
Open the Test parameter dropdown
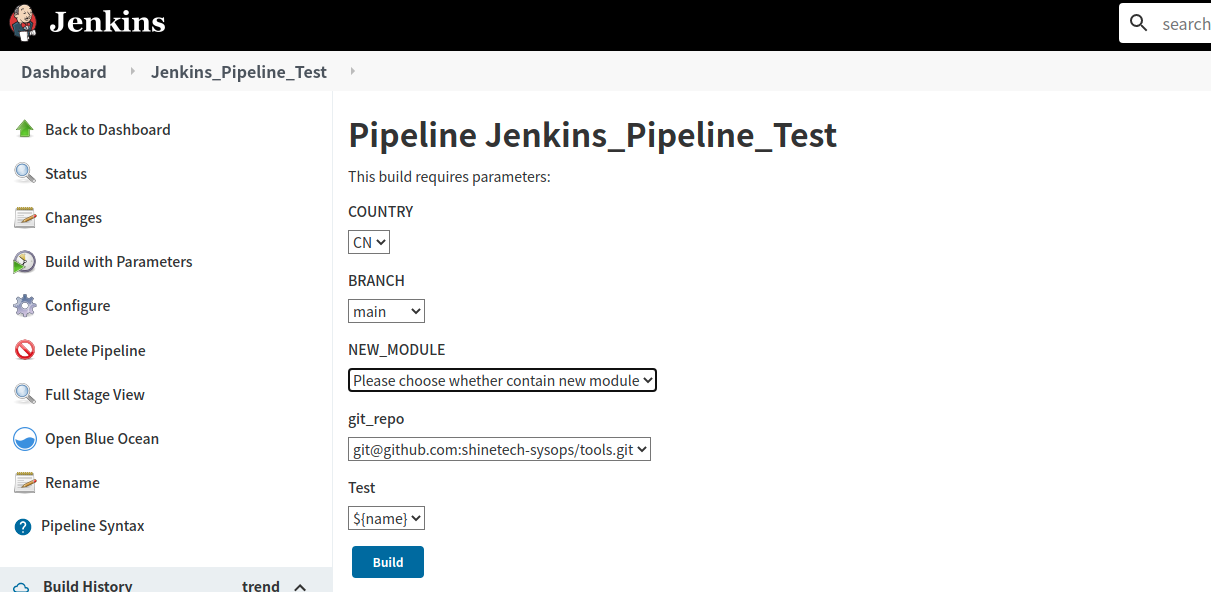click(x=386, y=517)
